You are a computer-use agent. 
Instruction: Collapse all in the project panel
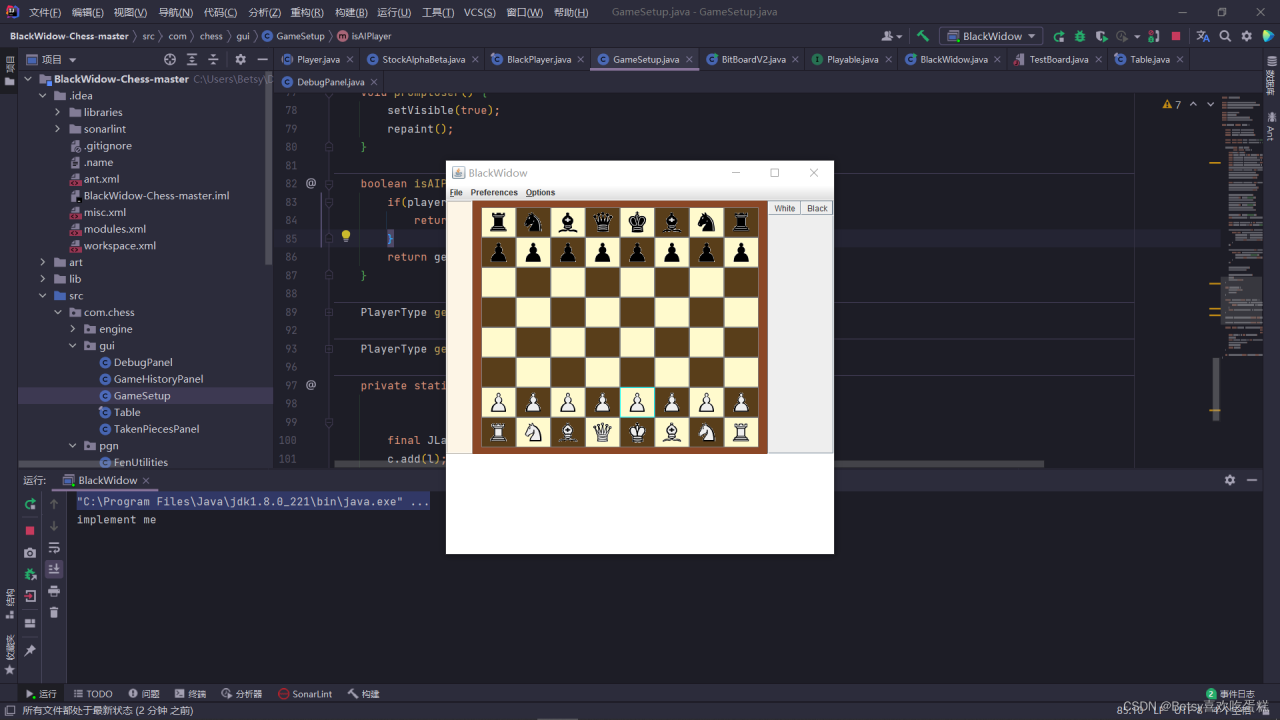(213, 60)
